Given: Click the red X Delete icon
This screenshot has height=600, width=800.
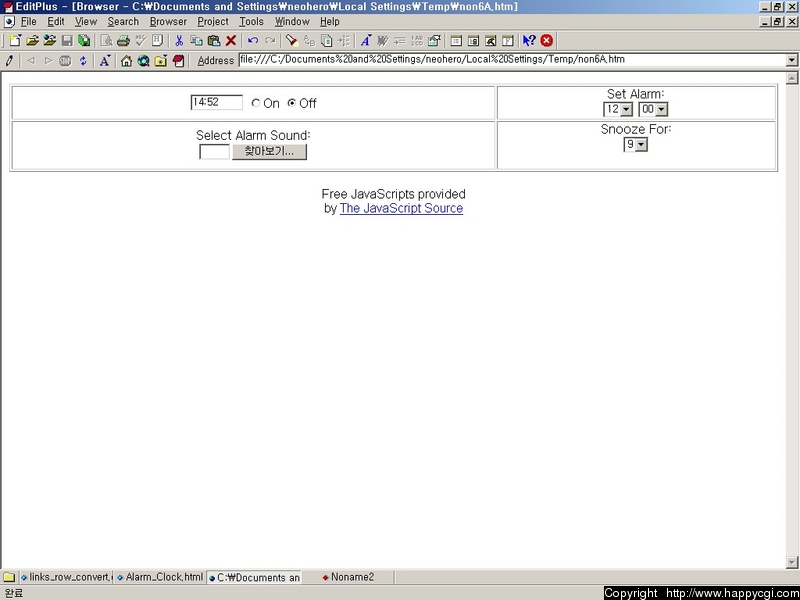Looking at the screenshot, I should click(x=231, y=40).
